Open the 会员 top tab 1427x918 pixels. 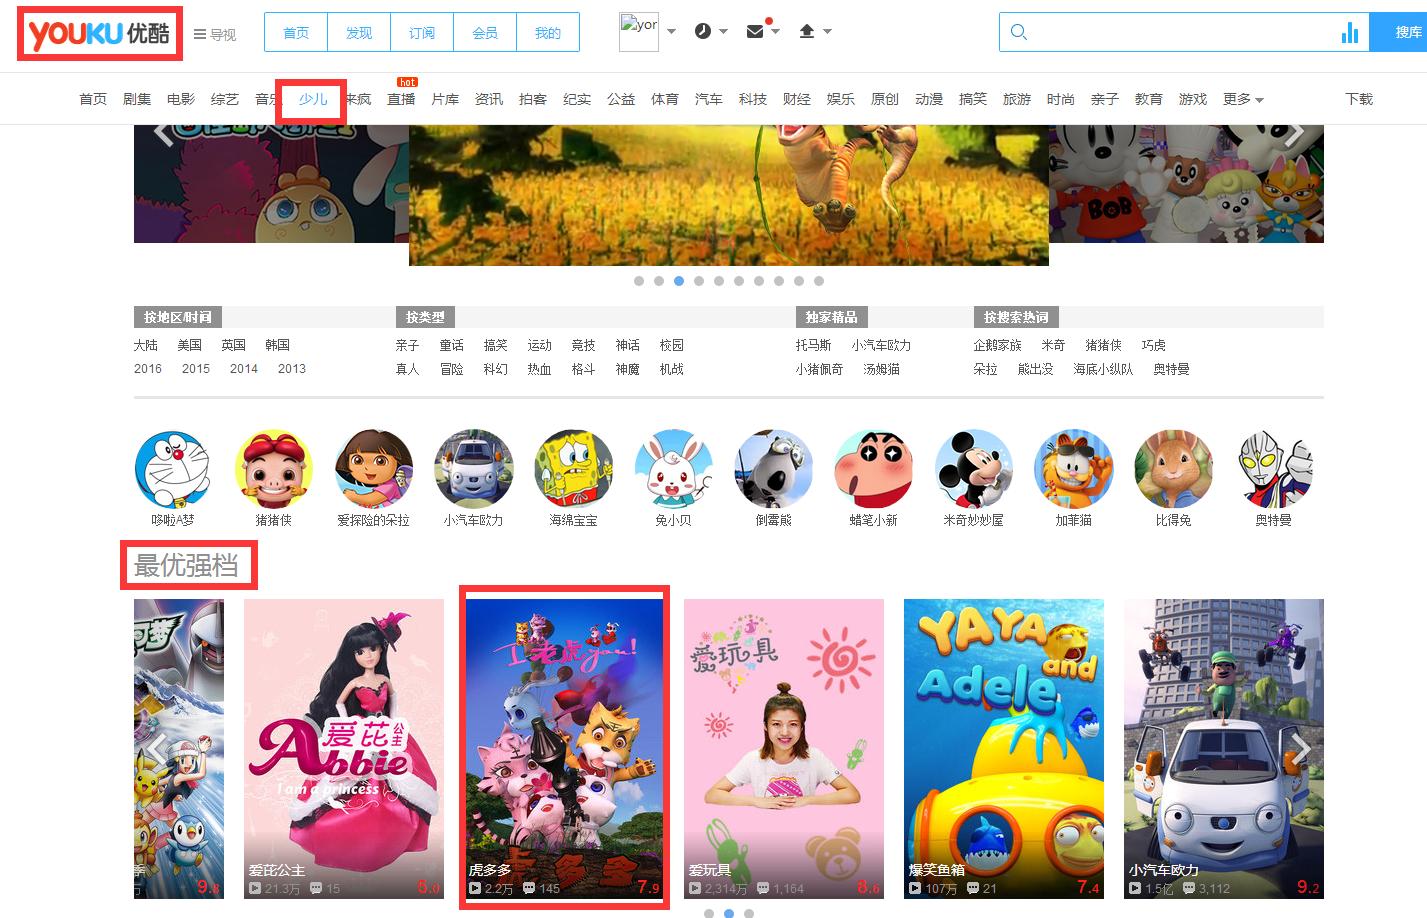tap(485, 33)
